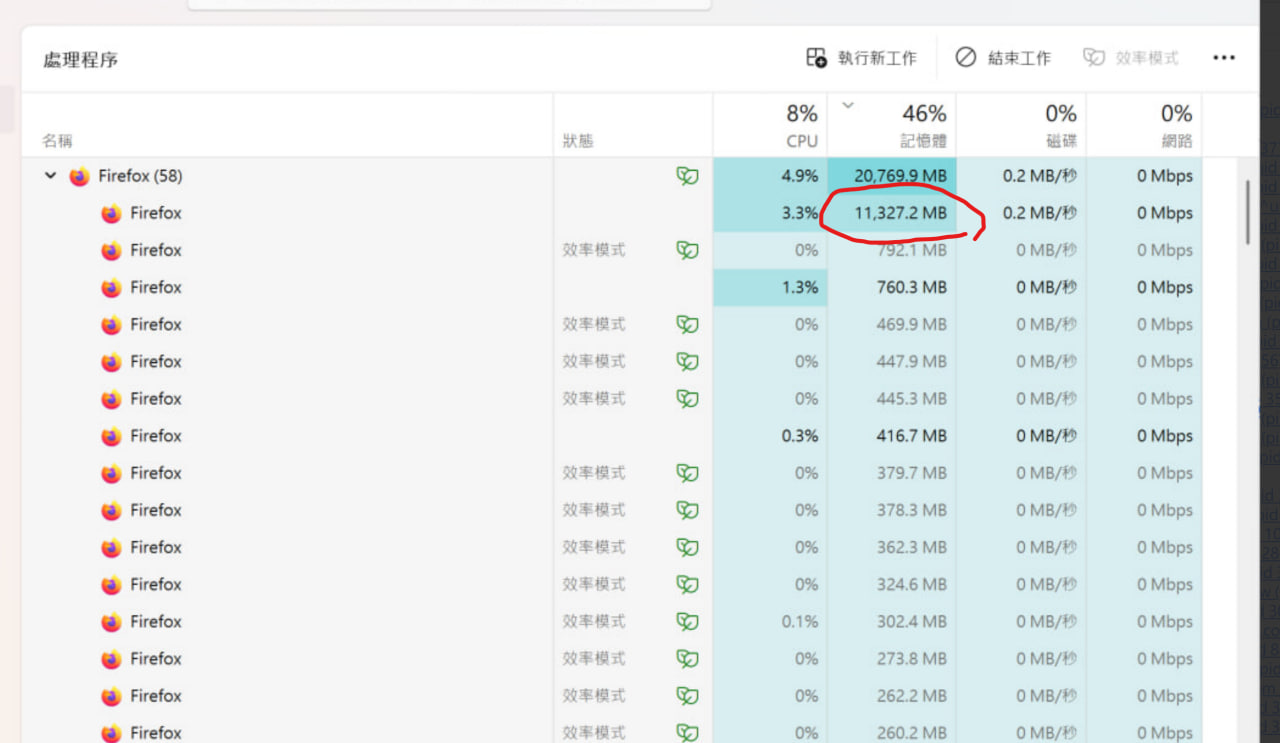Click Firefox icon of the 447.9 MB process

click(111, 362)
